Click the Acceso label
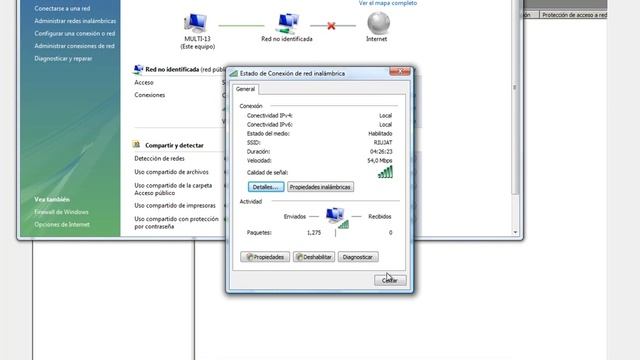 (x=144, y=82)
